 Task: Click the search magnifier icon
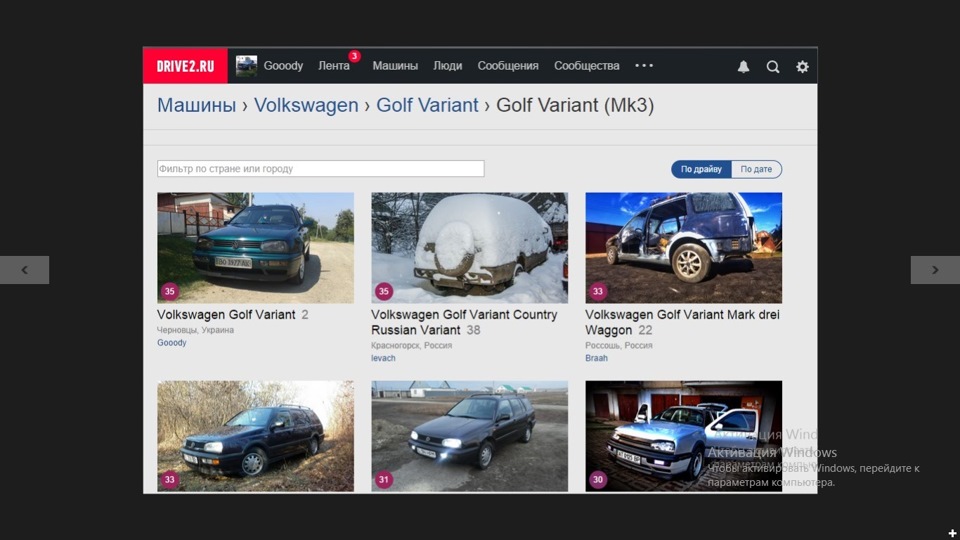coord(773,66)
